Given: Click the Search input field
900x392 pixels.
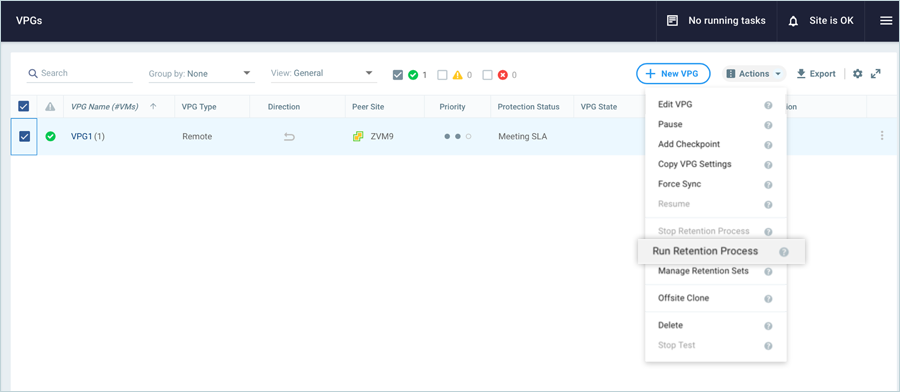Looking at the screenshot, I should [80, 73].
